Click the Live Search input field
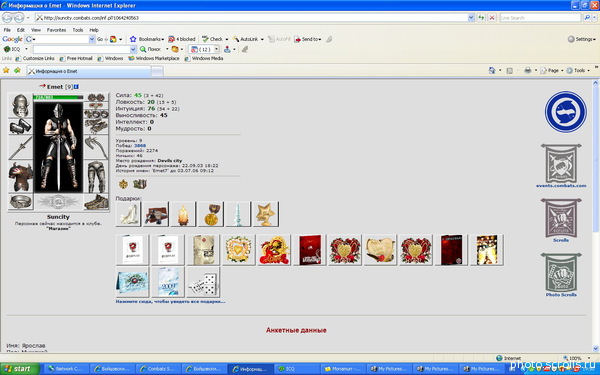The width and height of the screenshot is (600, 375). (540, 18)
